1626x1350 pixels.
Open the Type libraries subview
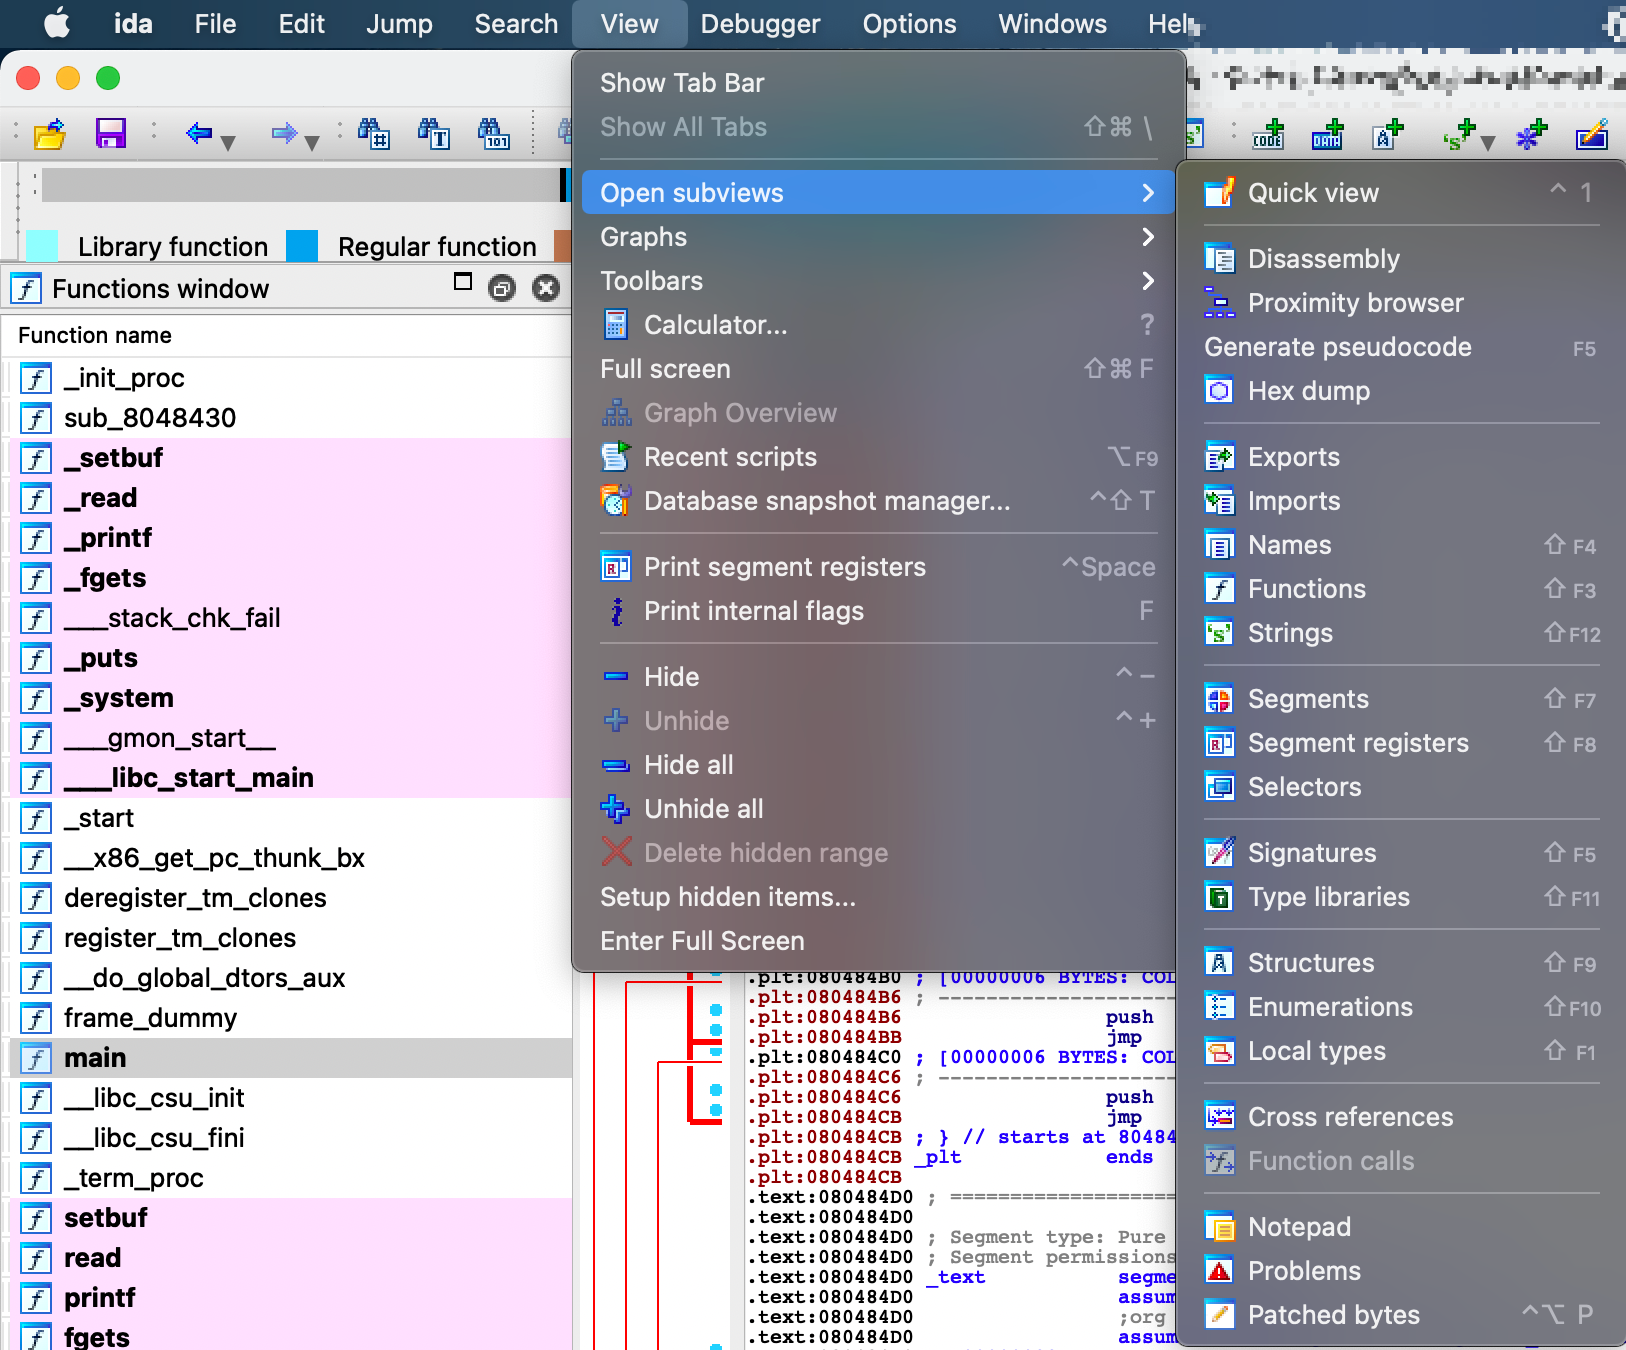tap(1402, 897)
